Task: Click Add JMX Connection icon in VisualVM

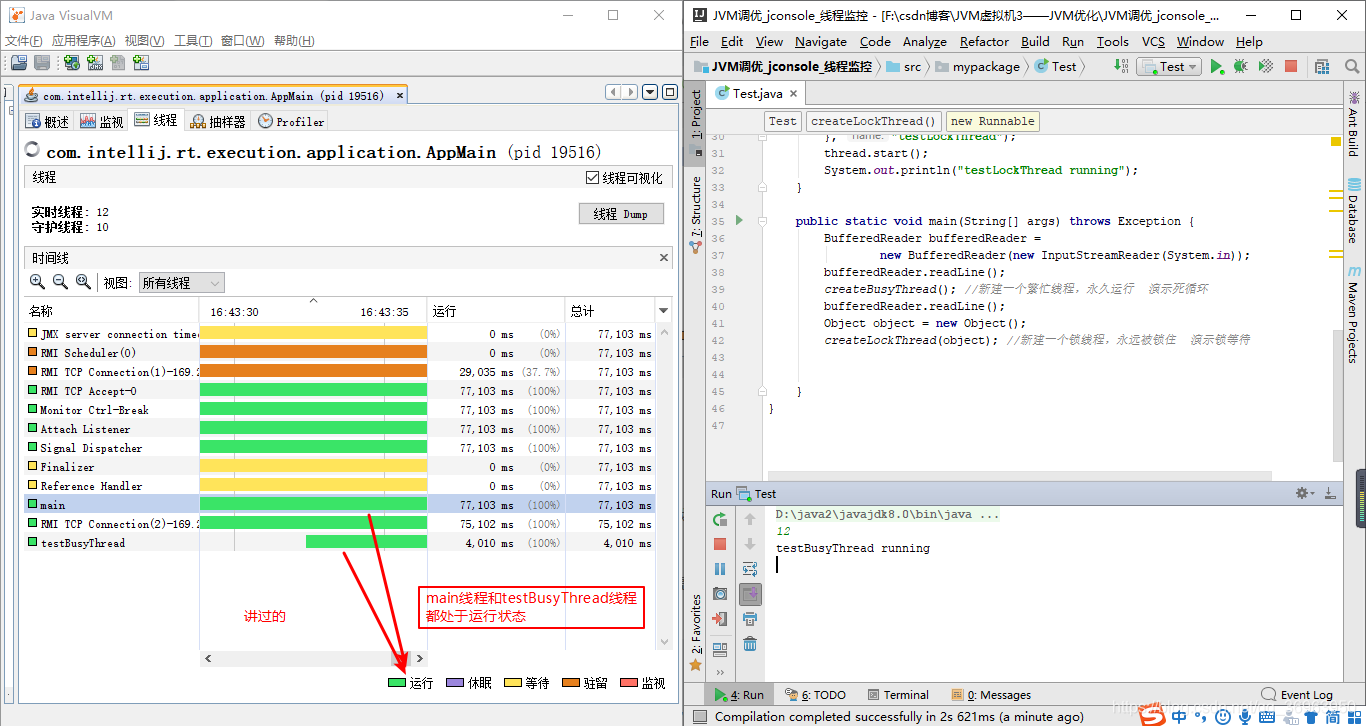Action: (x=95, y=63)
